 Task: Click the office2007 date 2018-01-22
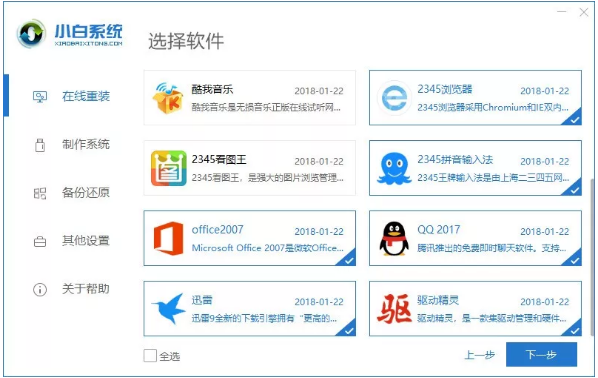tap(319, 232)
